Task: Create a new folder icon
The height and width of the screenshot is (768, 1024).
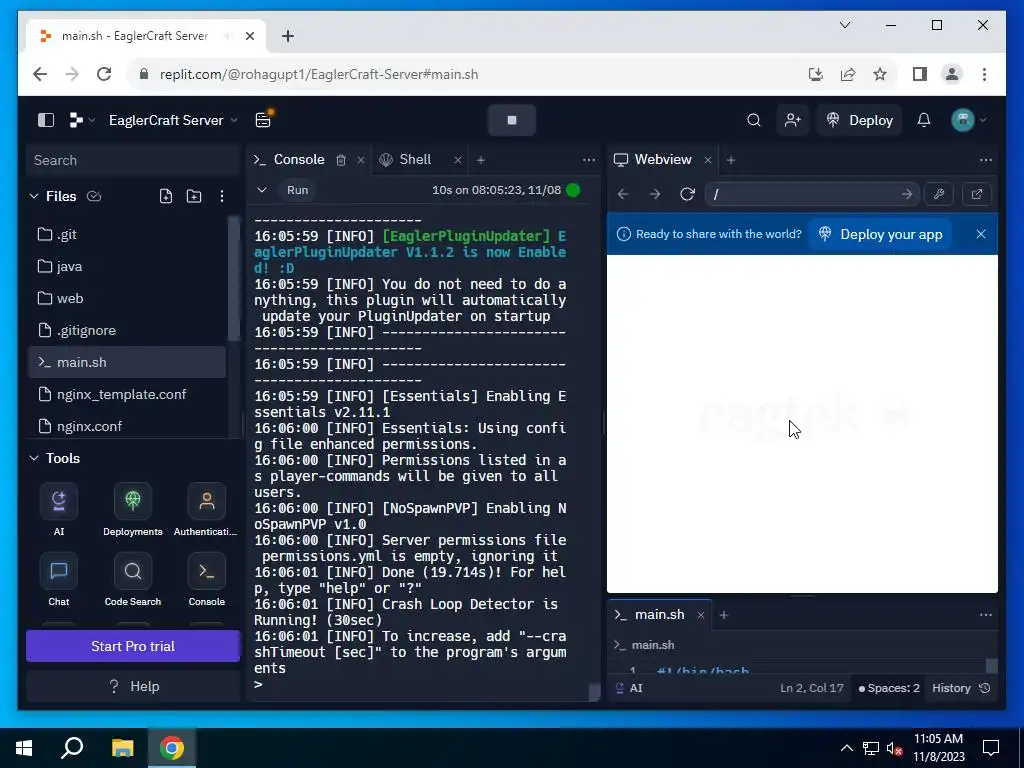Action: 194,196
